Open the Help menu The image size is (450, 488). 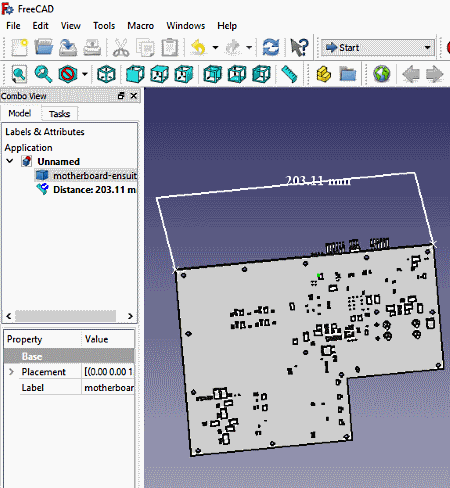pos(227,26)
